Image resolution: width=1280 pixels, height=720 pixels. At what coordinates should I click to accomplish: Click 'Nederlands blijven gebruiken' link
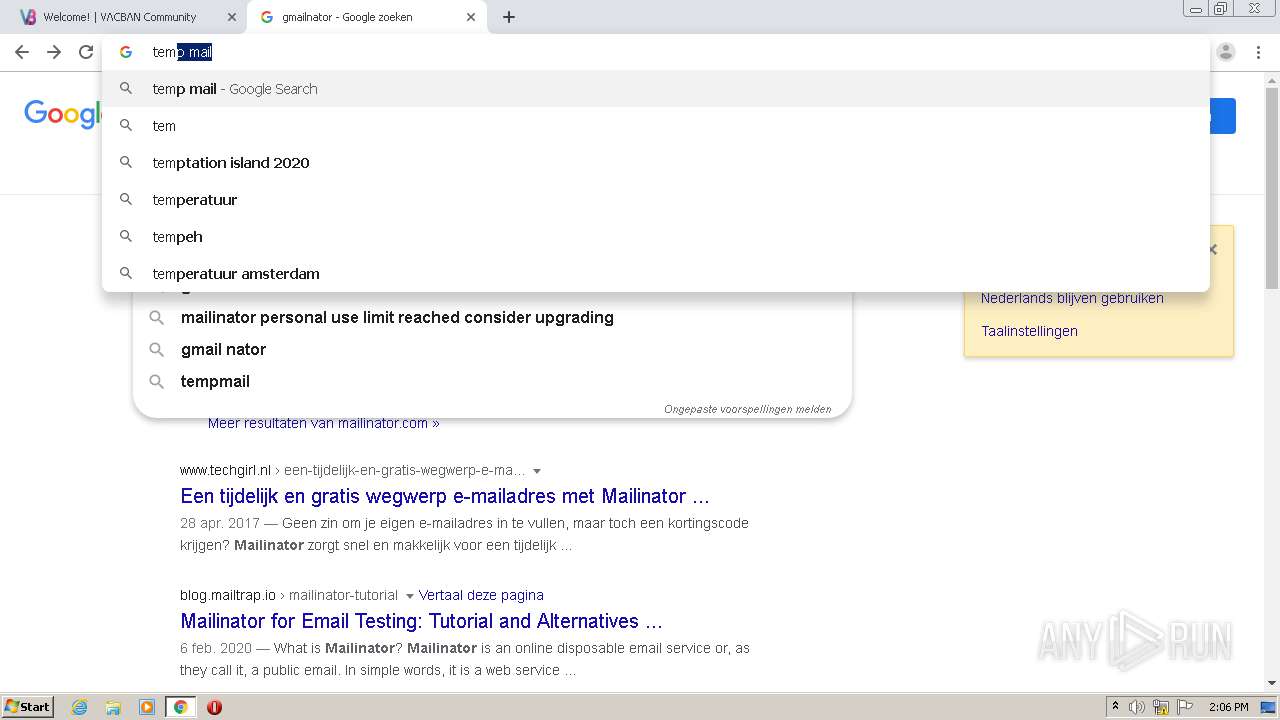click(1072, 298)
